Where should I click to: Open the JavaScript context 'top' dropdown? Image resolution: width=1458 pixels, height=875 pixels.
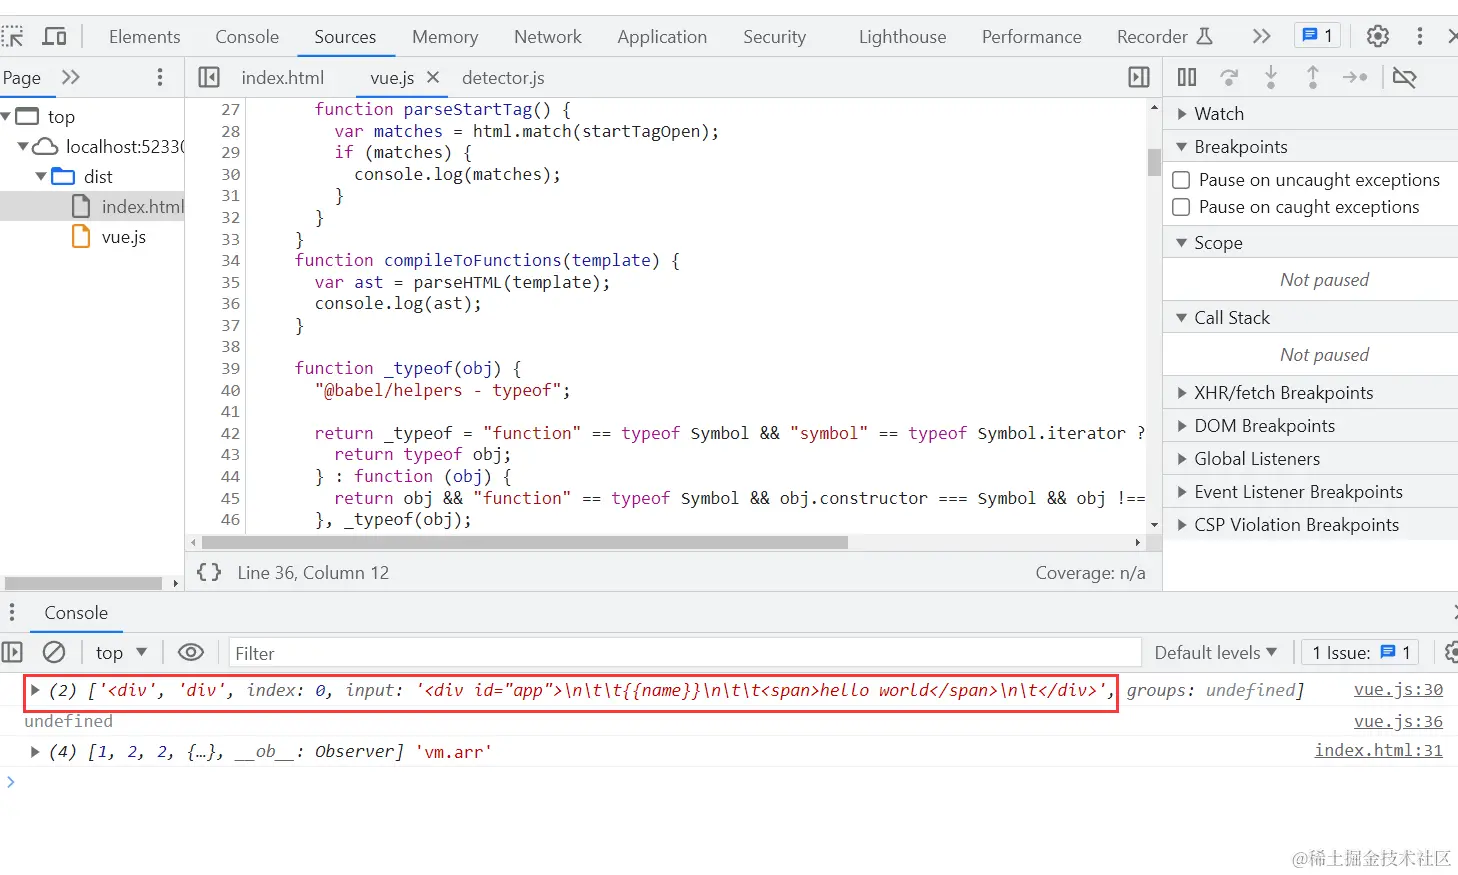tap(122, 652)
